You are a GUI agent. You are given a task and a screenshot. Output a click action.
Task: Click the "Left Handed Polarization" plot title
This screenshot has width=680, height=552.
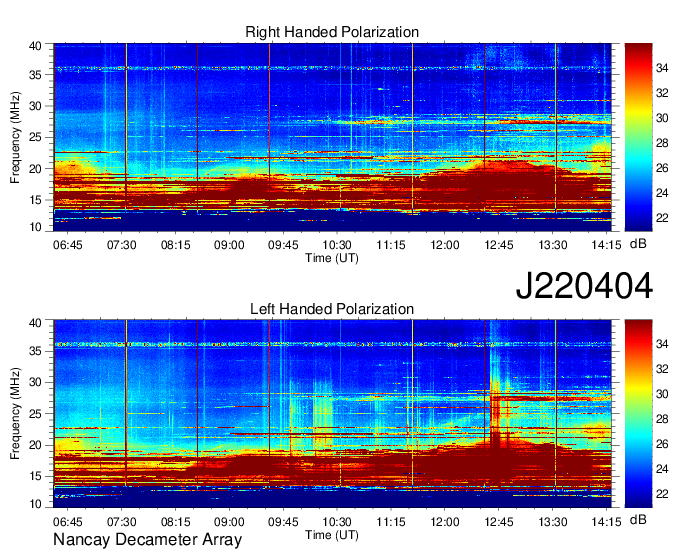pos(332,309)
